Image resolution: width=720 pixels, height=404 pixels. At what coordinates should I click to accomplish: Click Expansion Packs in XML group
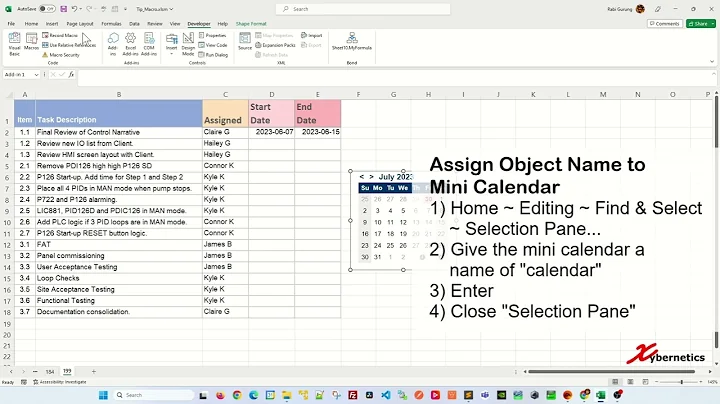coord(275,45)
